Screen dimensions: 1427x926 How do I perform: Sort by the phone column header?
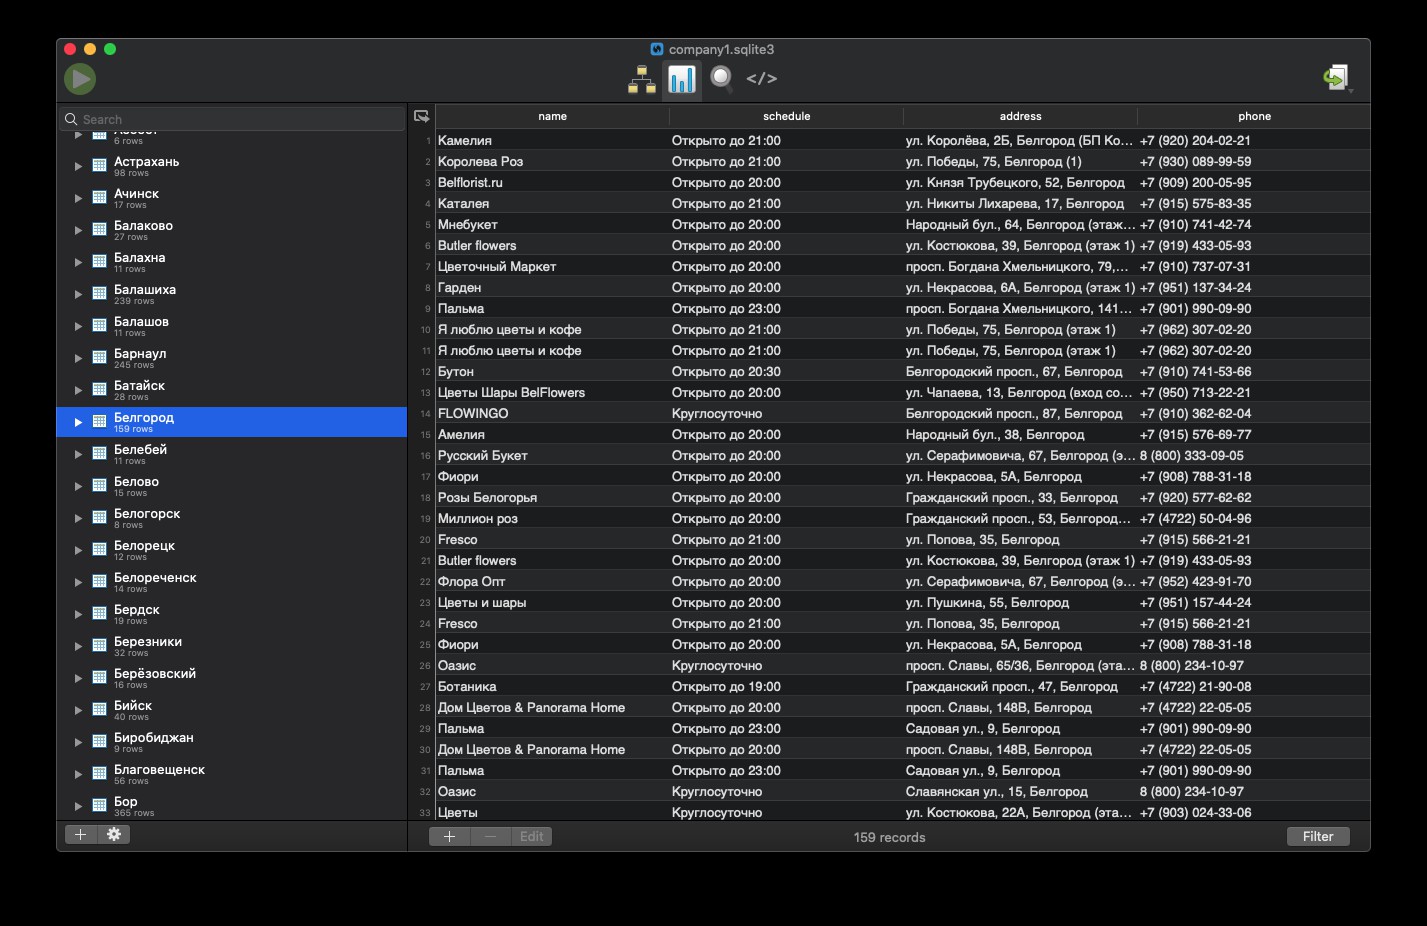[x=1254, y=117]
